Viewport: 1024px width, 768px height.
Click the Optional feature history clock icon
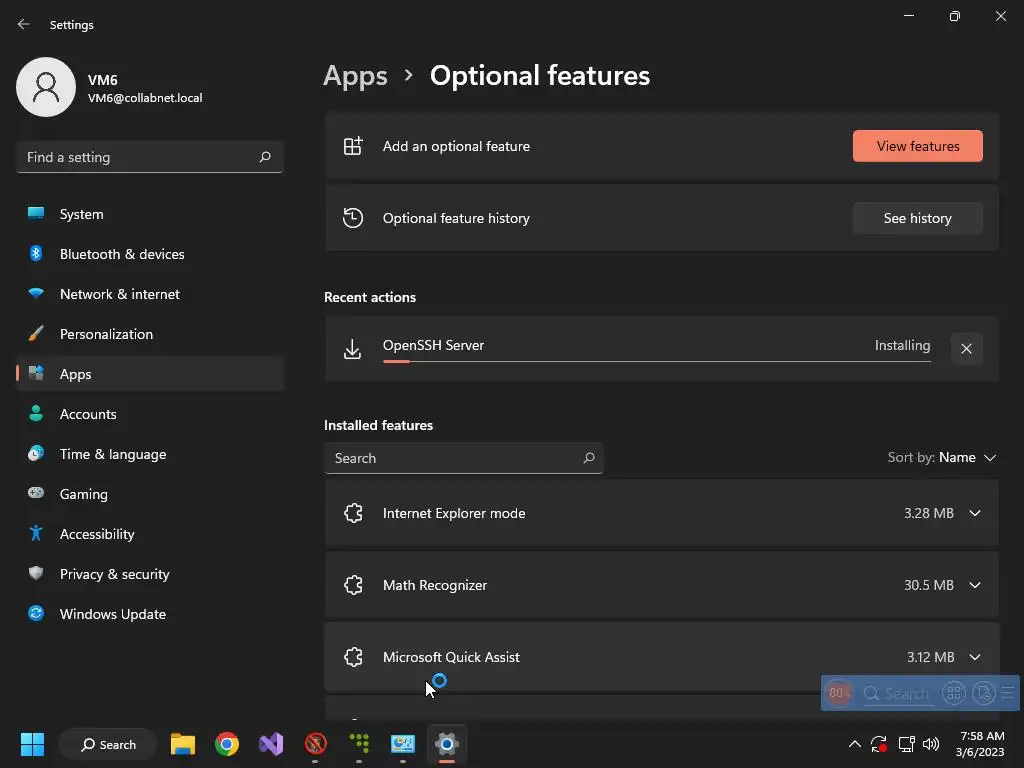[353, 217]
